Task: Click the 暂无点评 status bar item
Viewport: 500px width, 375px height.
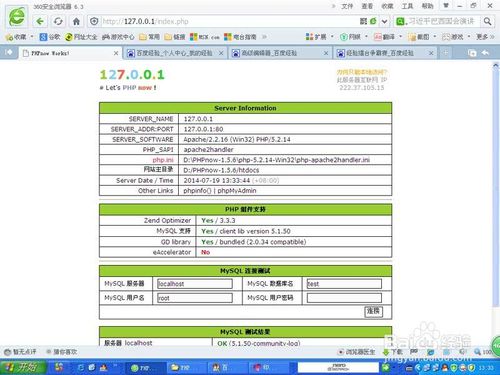Action: click(x=21, y=352)
